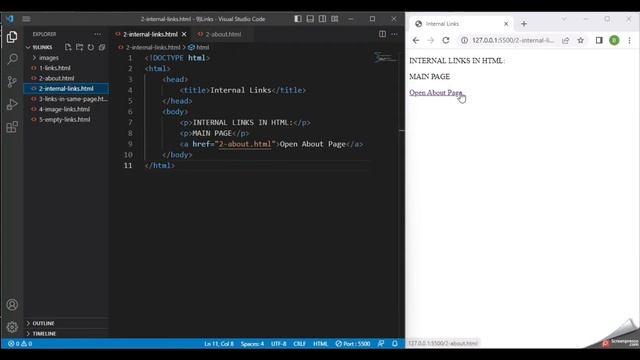Open Source Control view
640x360 pixels.
coord(12,82)
